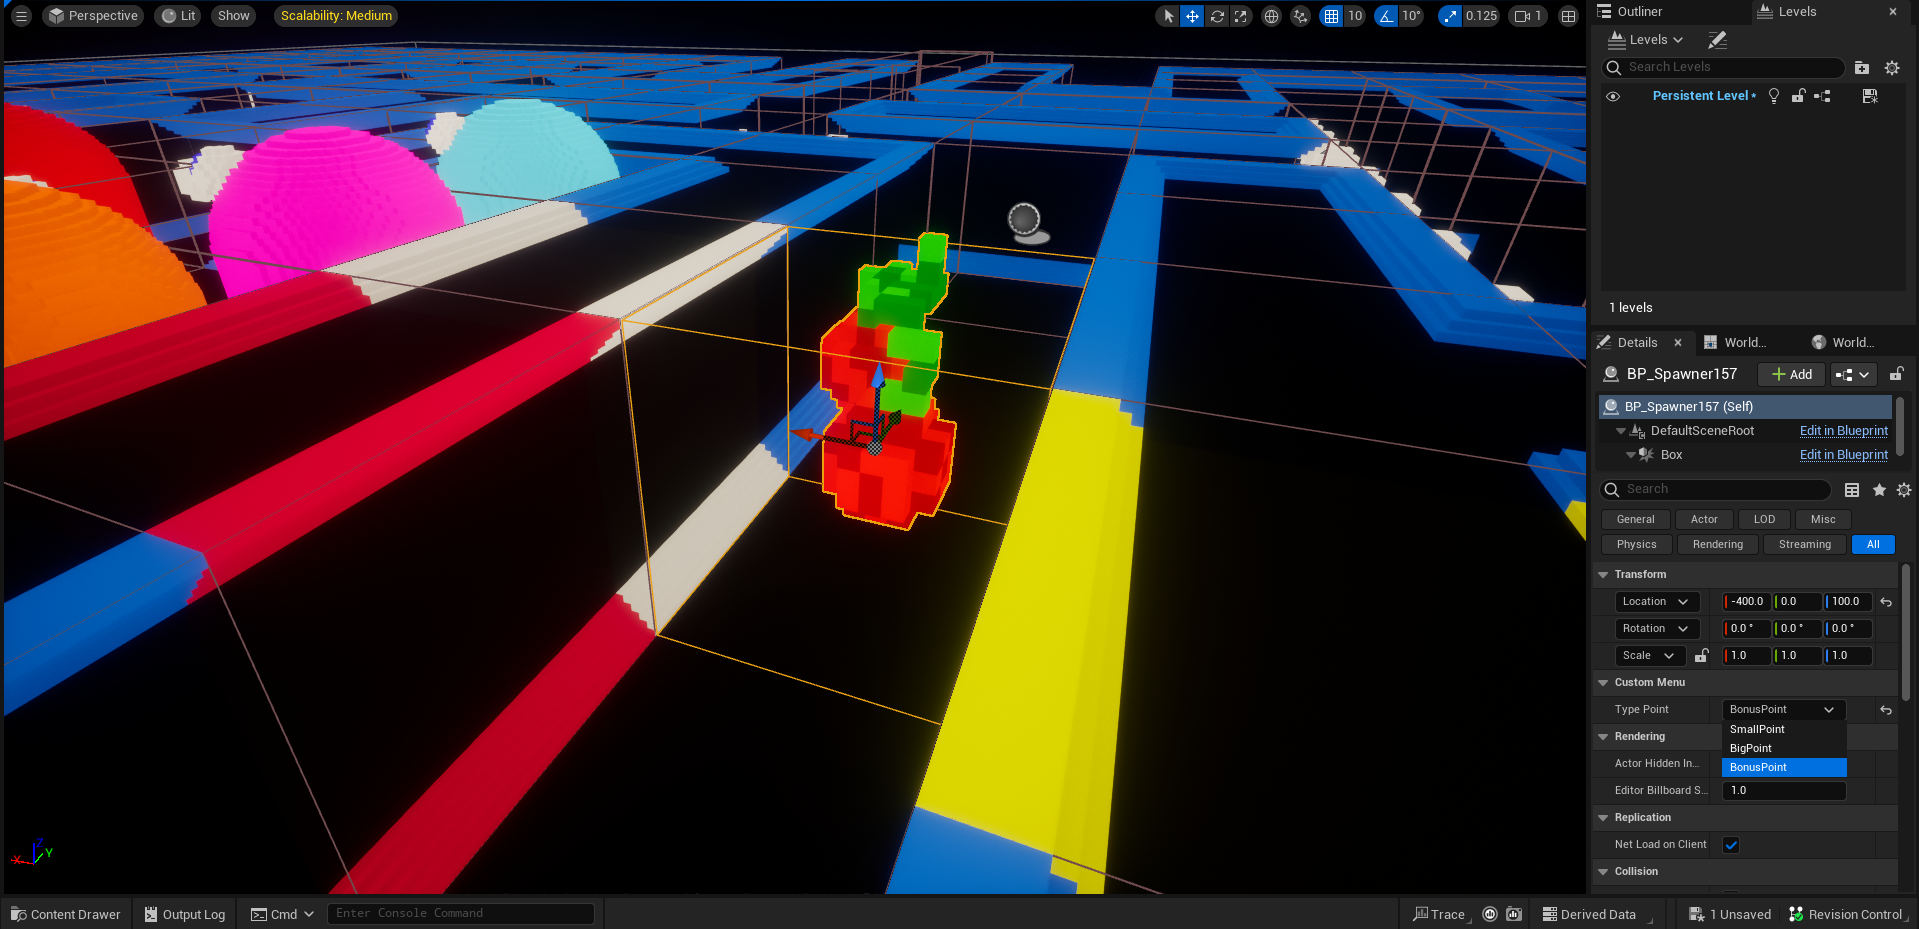Activate the select mode cursor tool

[1168, 16]
